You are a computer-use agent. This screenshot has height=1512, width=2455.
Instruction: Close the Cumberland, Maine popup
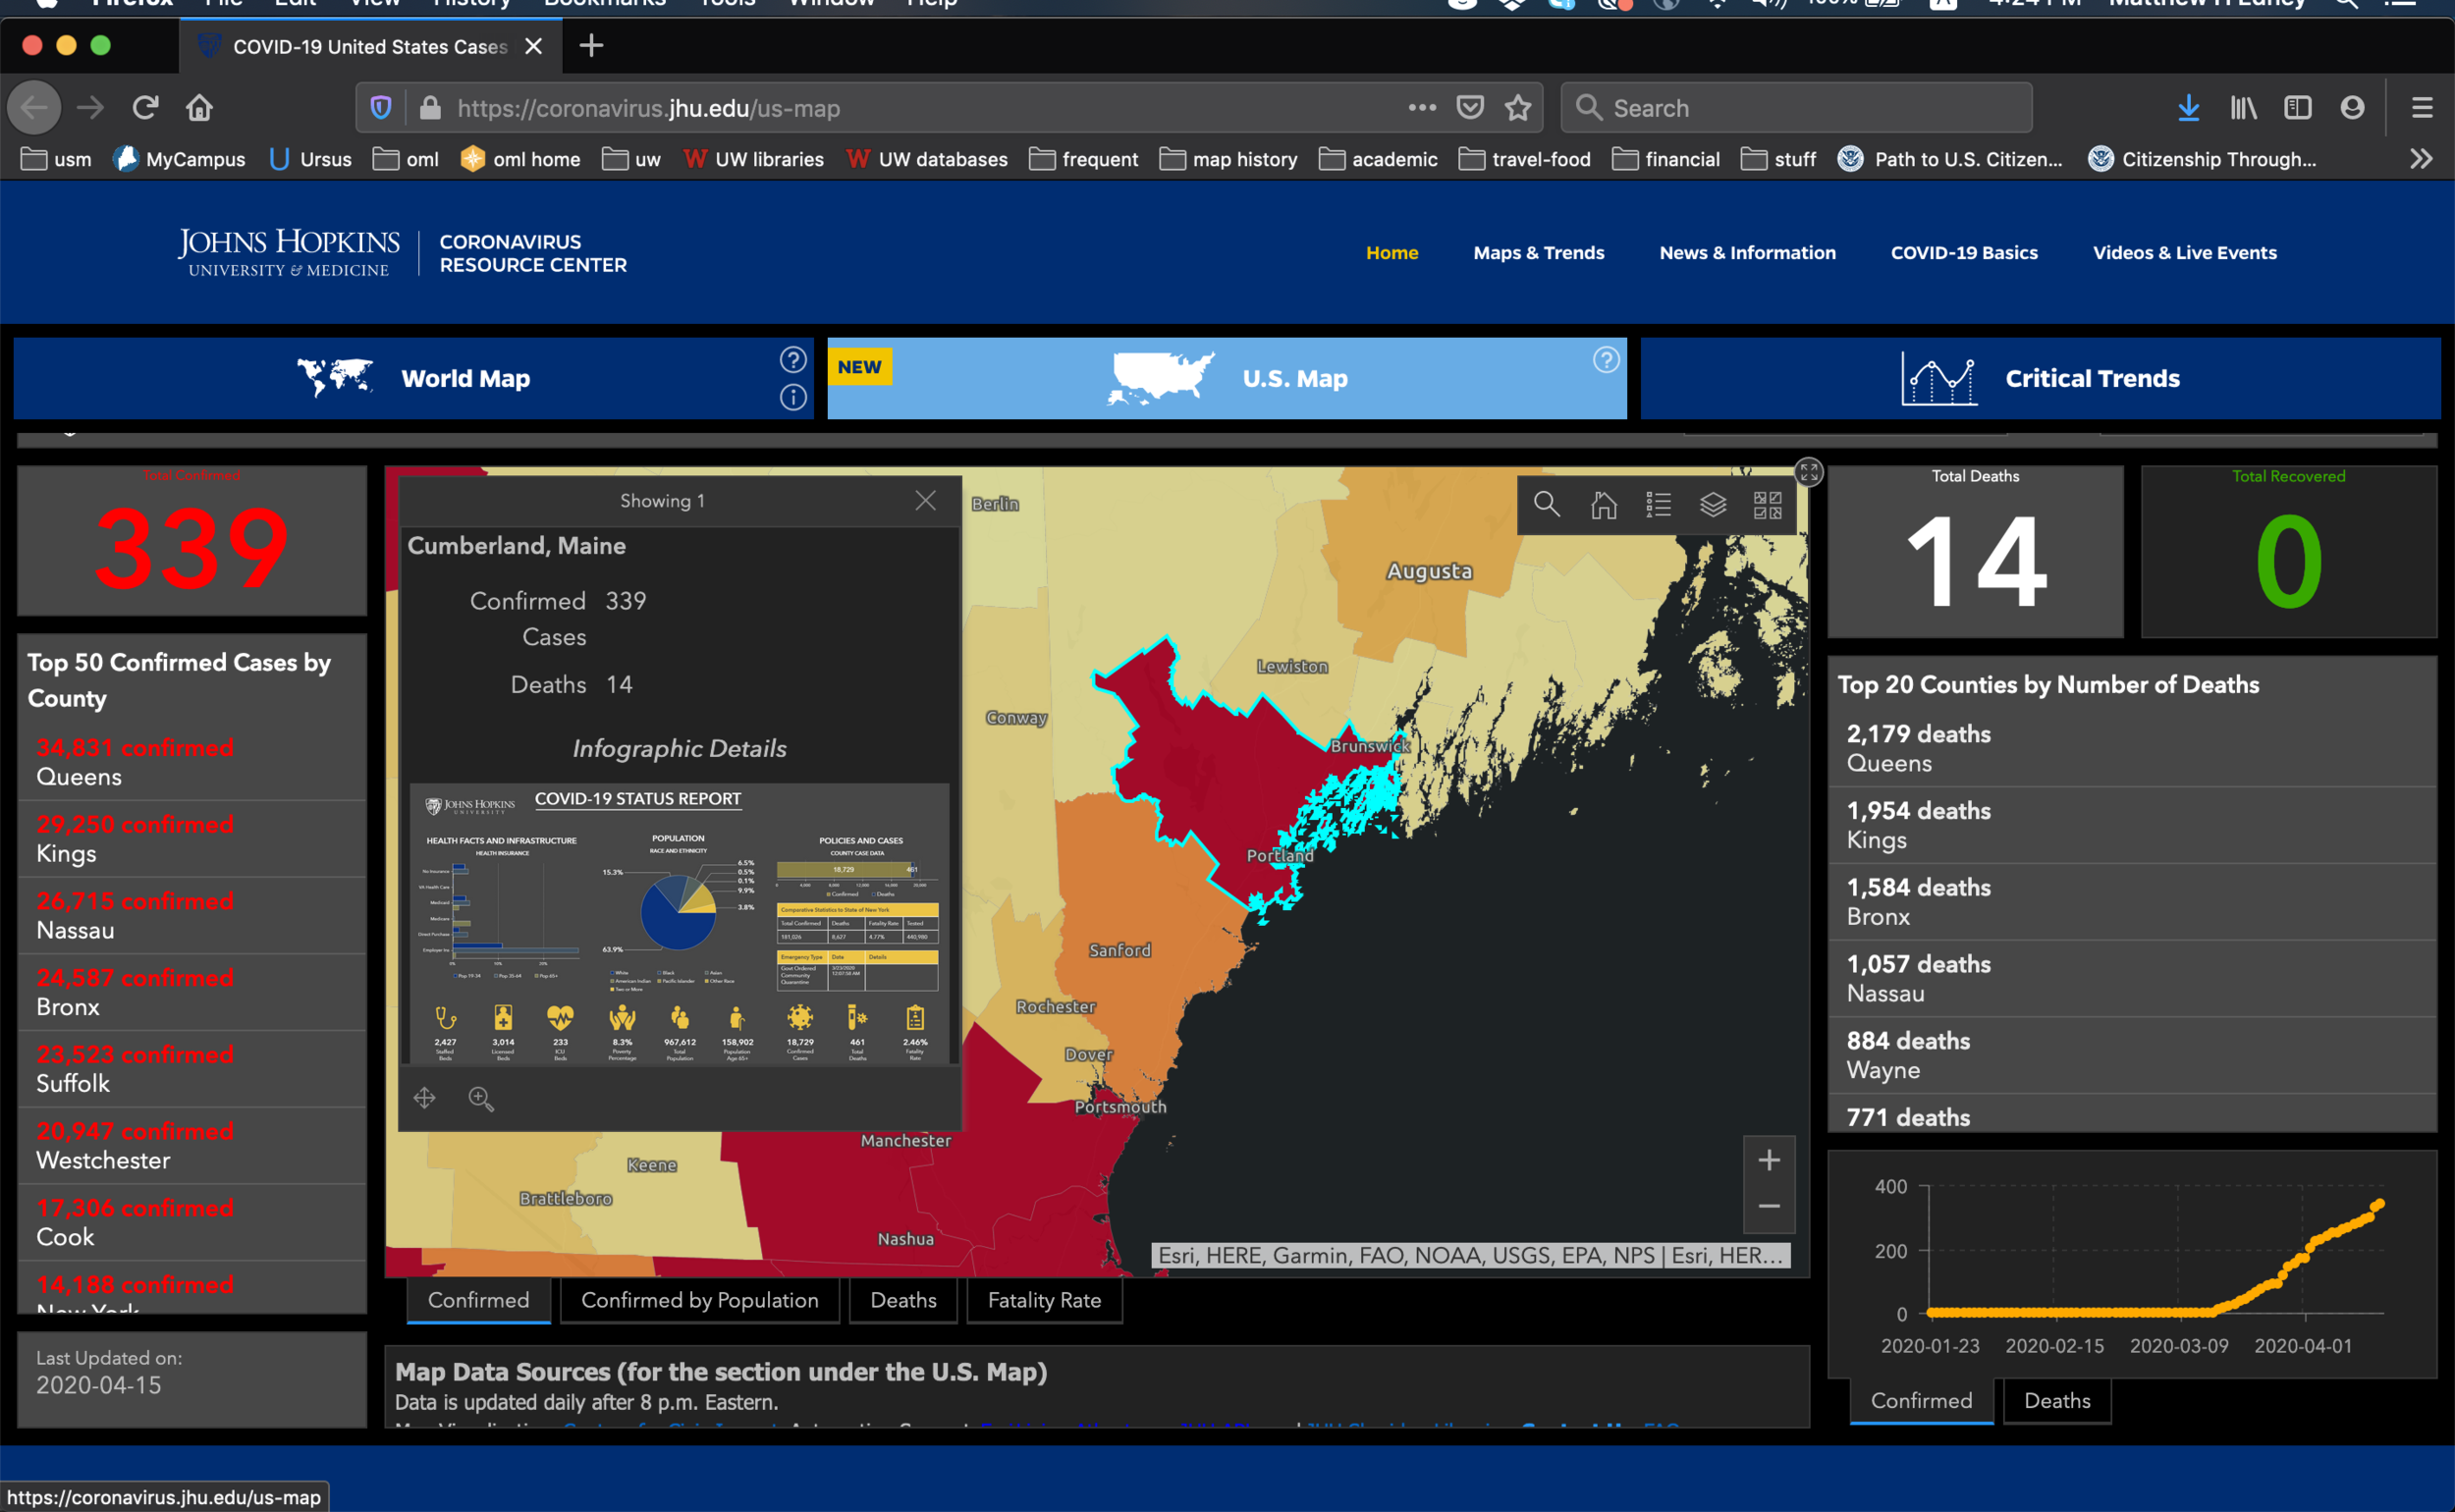point(925,500)
